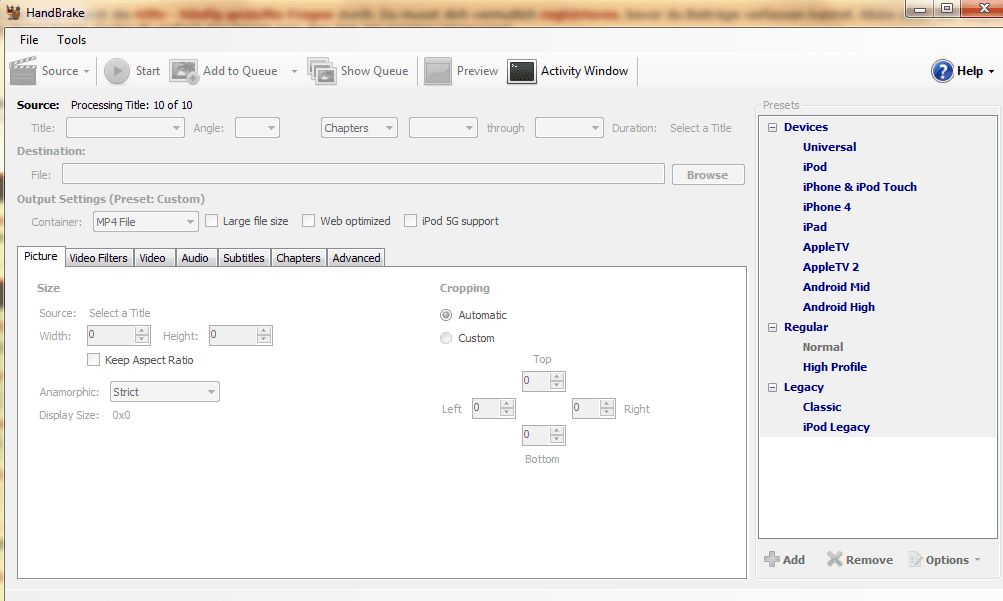This screenshot has height=601, width=1003.
Task: Enable Large file size checkbox
Action: tap(212, 221)
